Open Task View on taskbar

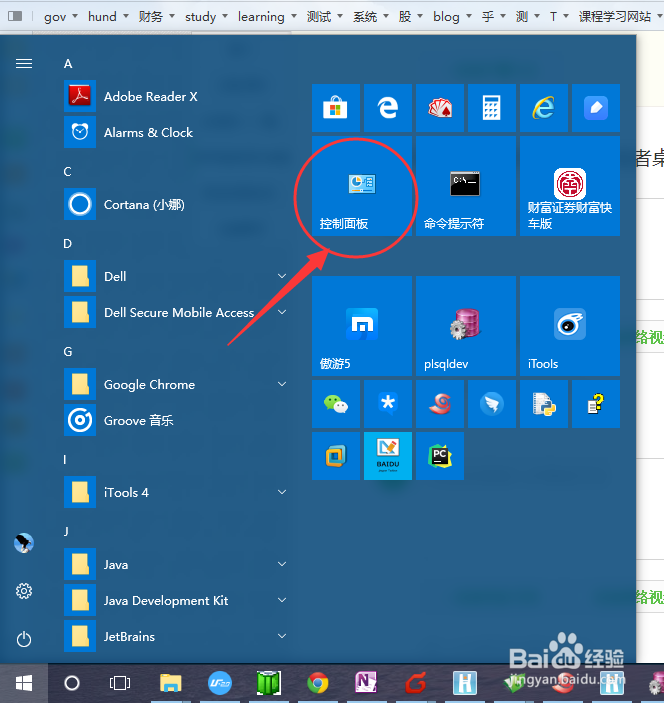pyautogui.click(x=120, y=683)
